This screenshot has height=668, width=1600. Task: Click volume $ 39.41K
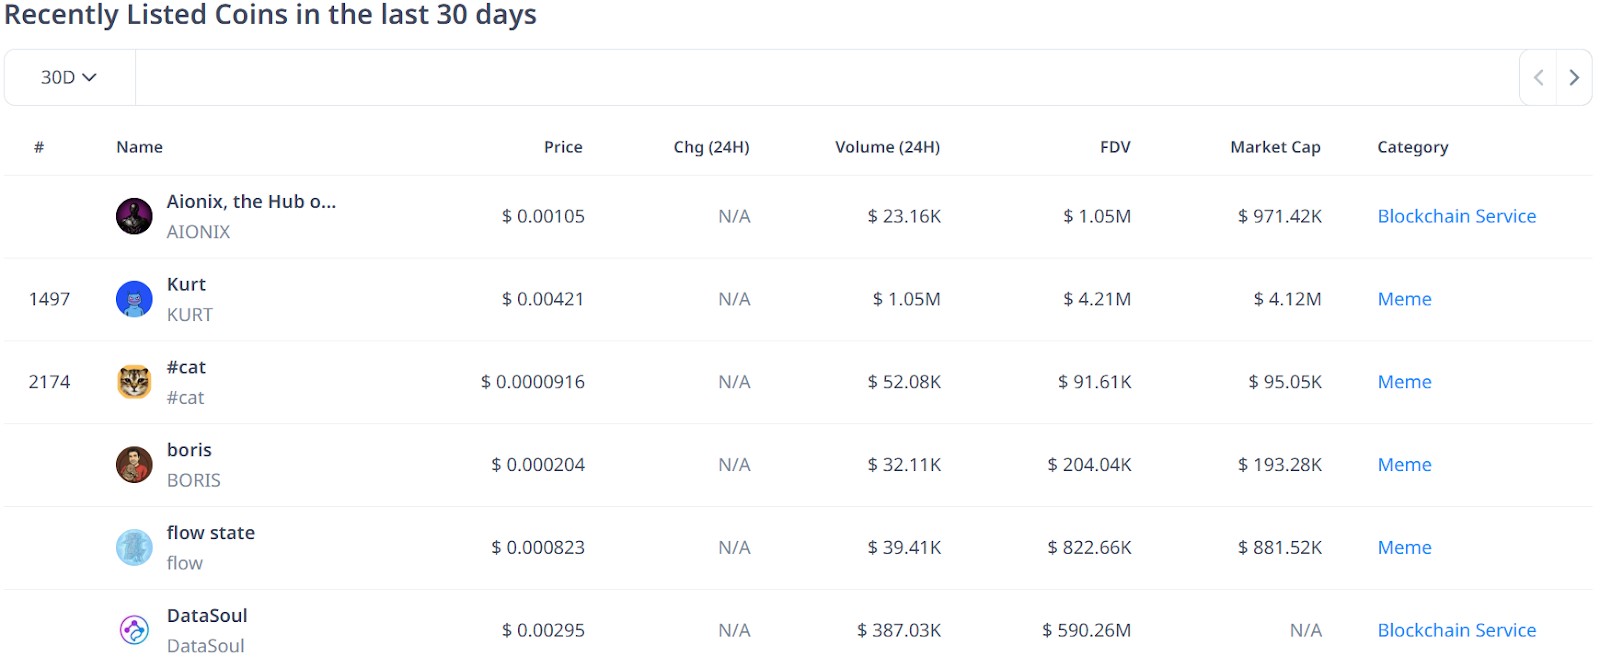[904, 548]
